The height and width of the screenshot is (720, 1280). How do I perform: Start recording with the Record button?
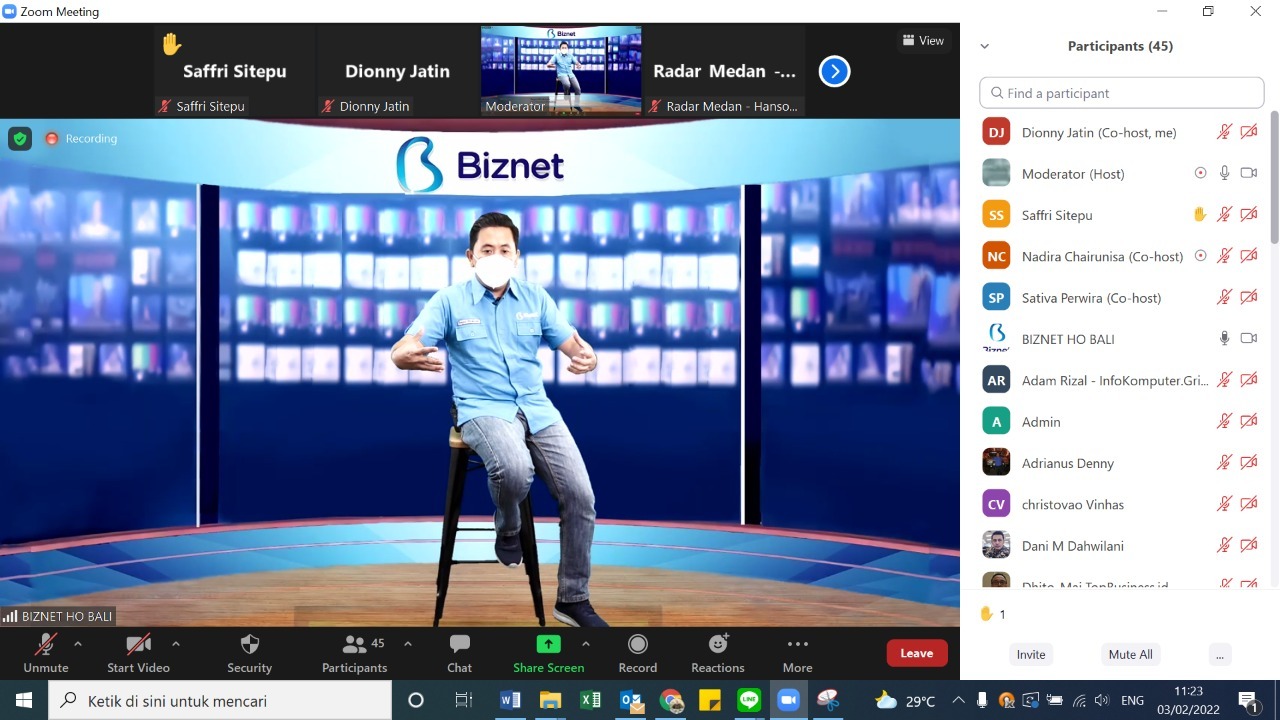(638, 654)
